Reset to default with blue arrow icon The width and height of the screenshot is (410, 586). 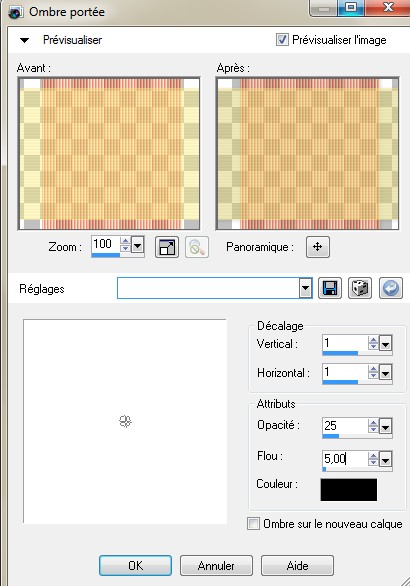(x=391, y=288)
